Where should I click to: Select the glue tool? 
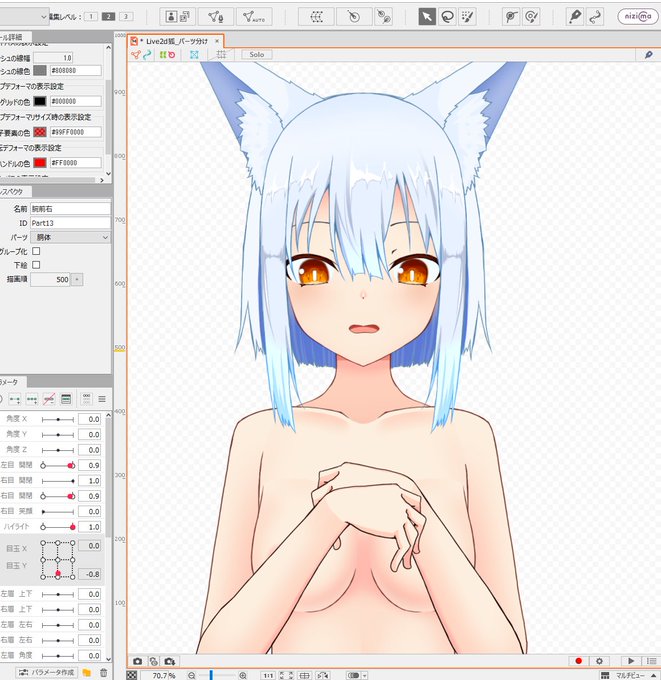(x=511, y=17)
